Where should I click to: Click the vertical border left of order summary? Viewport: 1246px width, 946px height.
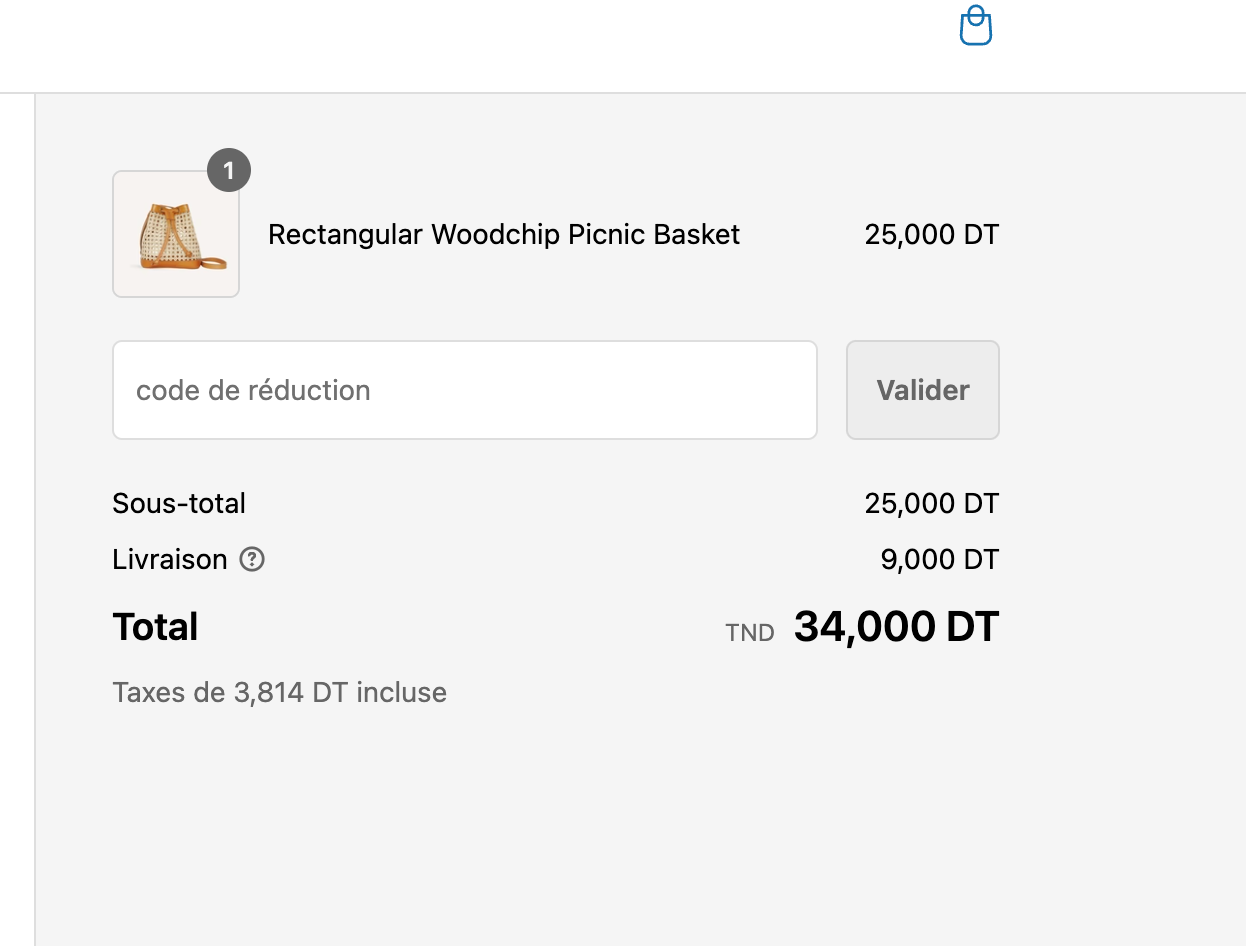35,500
